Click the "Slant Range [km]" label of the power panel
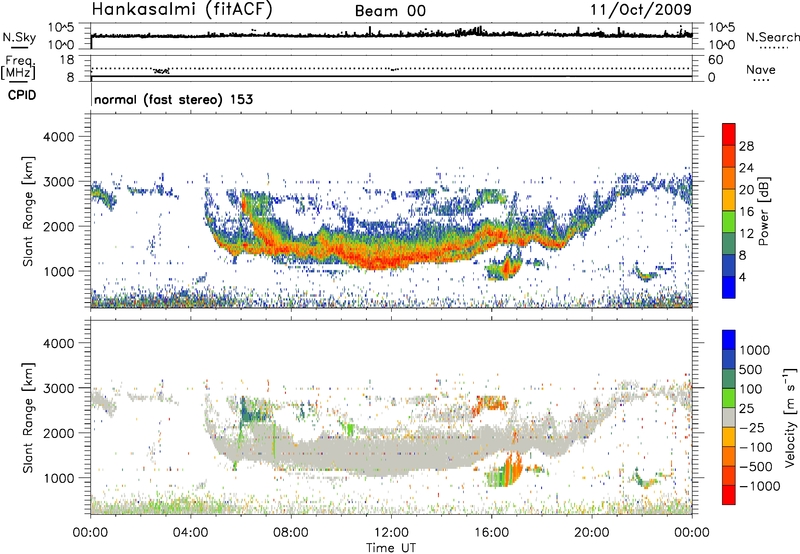This screenshot has height=554, width=800. 28,211
